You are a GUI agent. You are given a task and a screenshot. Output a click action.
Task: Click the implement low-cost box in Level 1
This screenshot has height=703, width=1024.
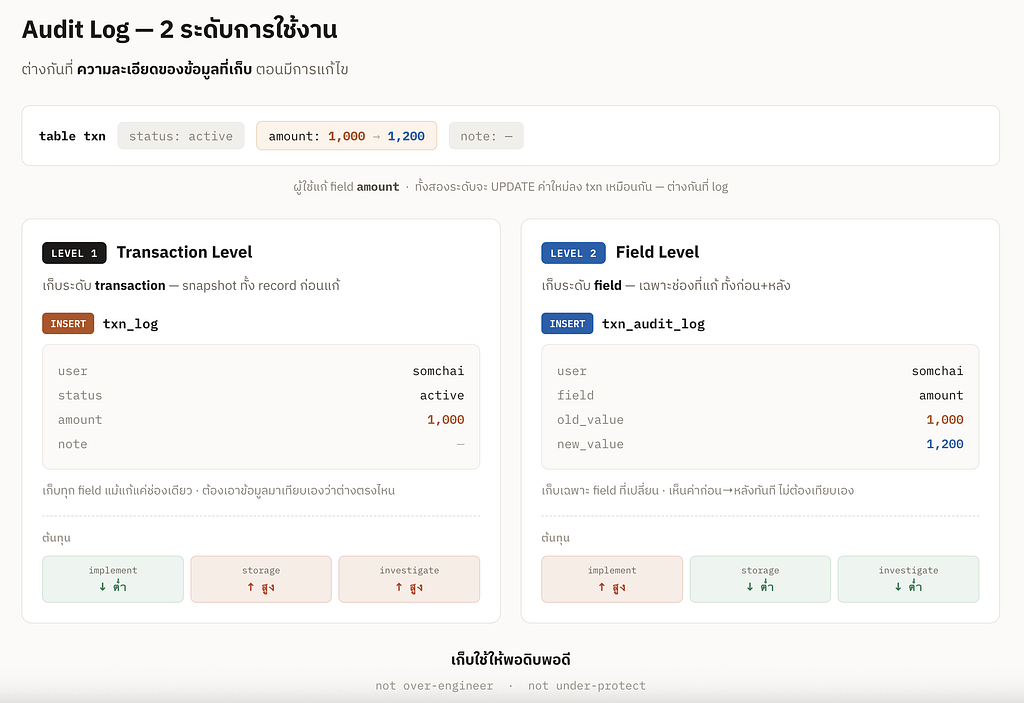(113, 579)
